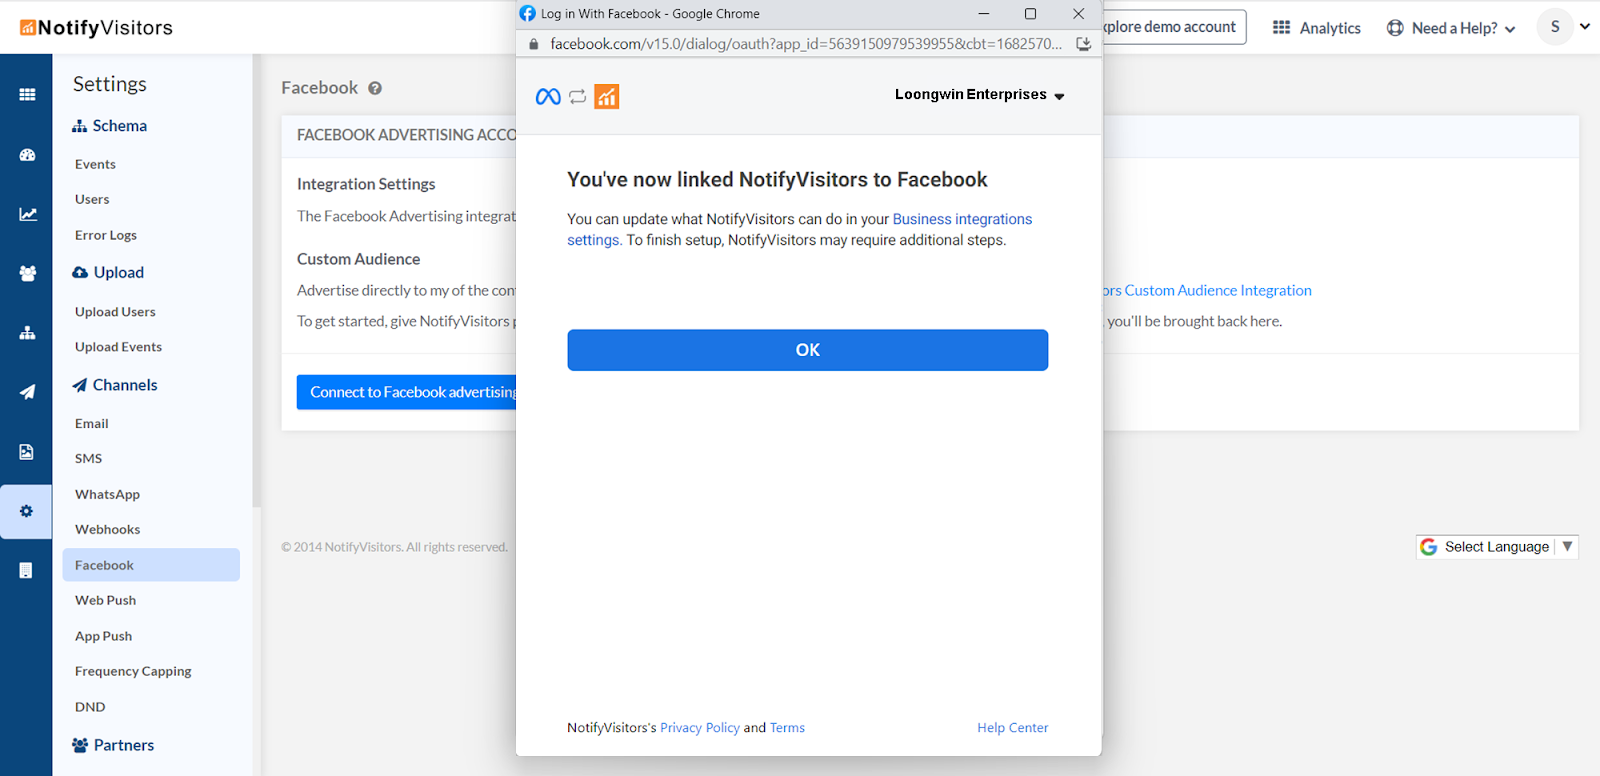Viewport: 1600px width, 776px height.
Task: Maximize the Facebook login popup window
Action: tap(1030, 14)
